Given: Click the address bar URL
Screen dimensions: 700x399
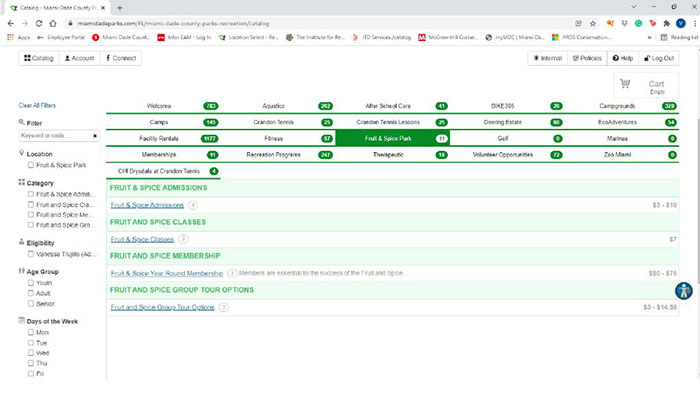Looking at the screenshot, I should click(x=173, y=24).
